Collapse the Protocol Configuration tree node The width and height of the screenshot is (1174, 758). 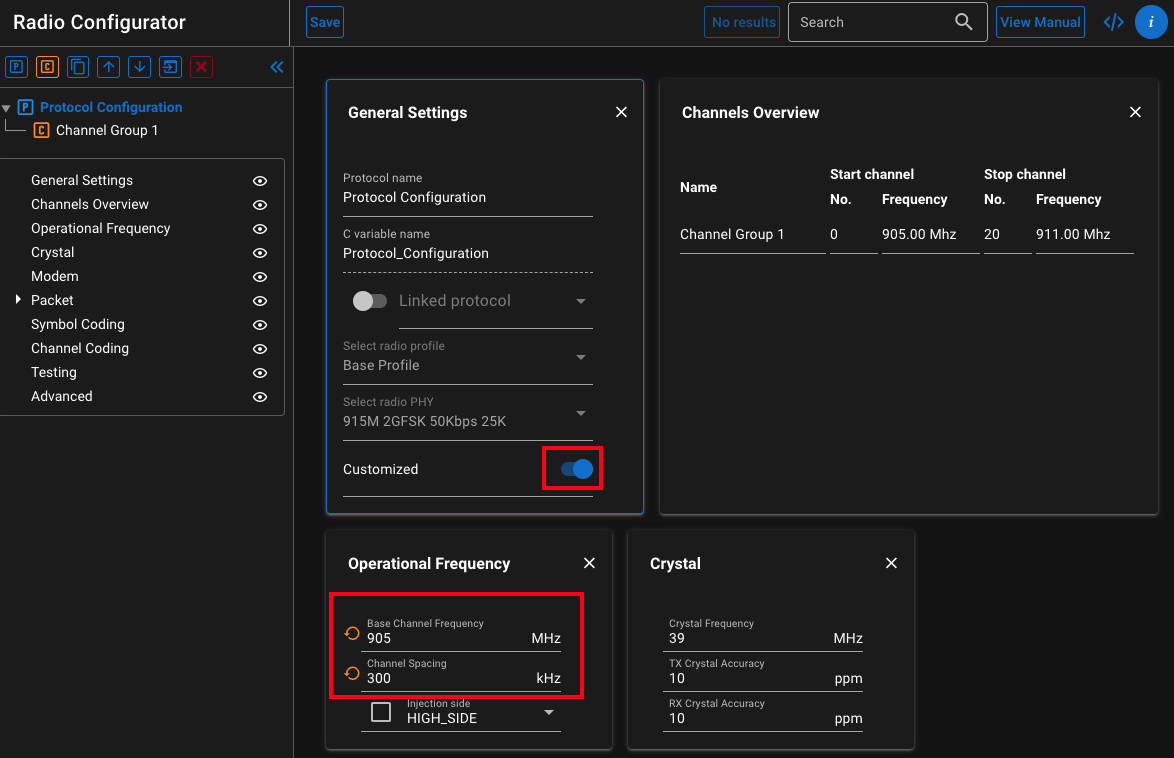click(7, 108)
